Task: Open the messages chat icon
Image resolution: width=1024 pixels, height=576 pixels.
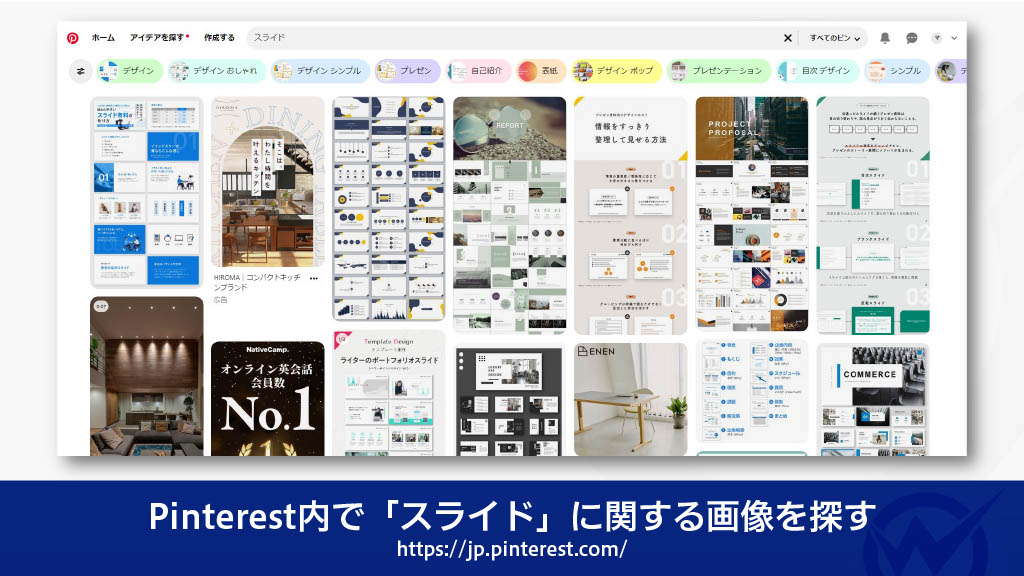Action: pos(911,36)
